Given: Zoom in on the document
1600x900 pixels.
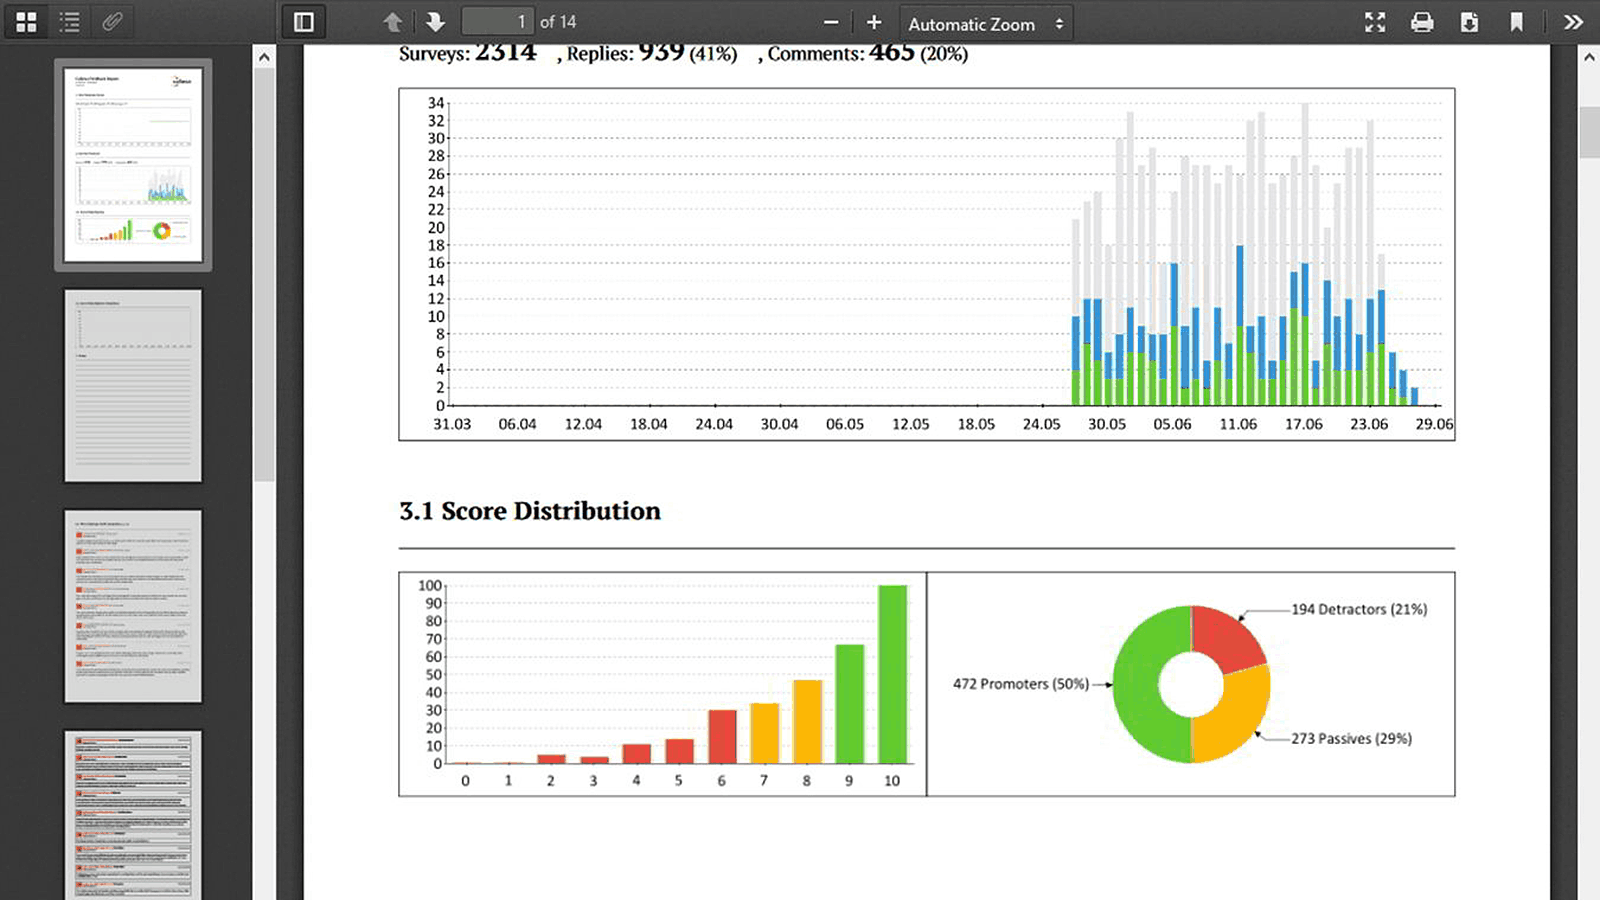Looking at the screenshot, I should click(873, 21).
